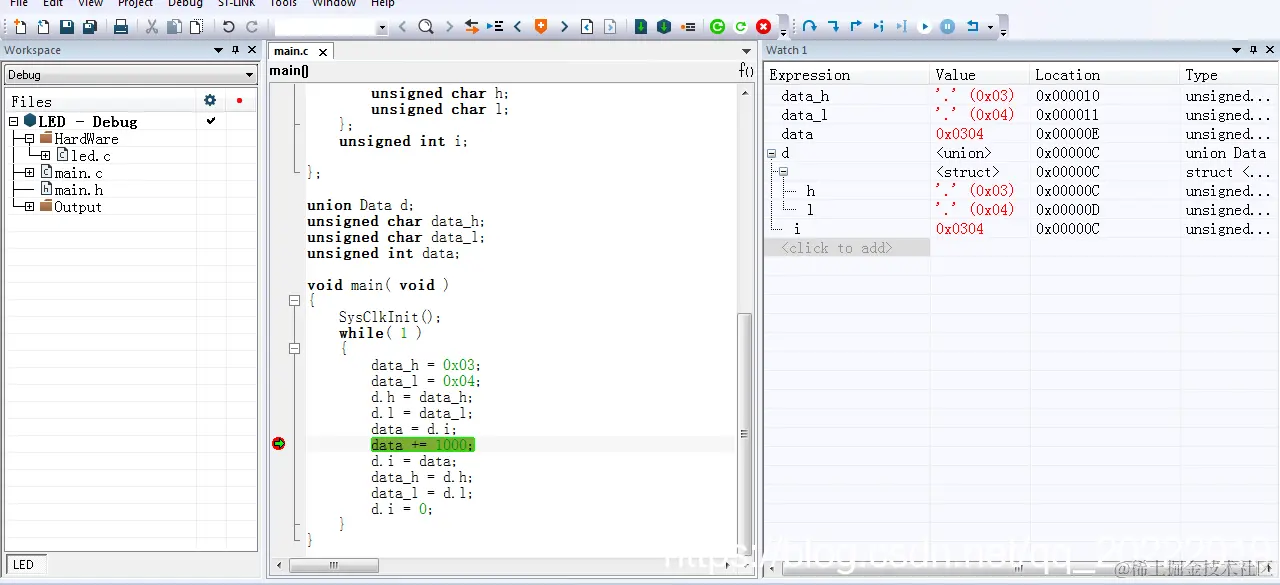The width and height of the screenshot is (1280, 585).
Task: Toggle a bookmark with the orange bookmark icon
Action: 541,27
